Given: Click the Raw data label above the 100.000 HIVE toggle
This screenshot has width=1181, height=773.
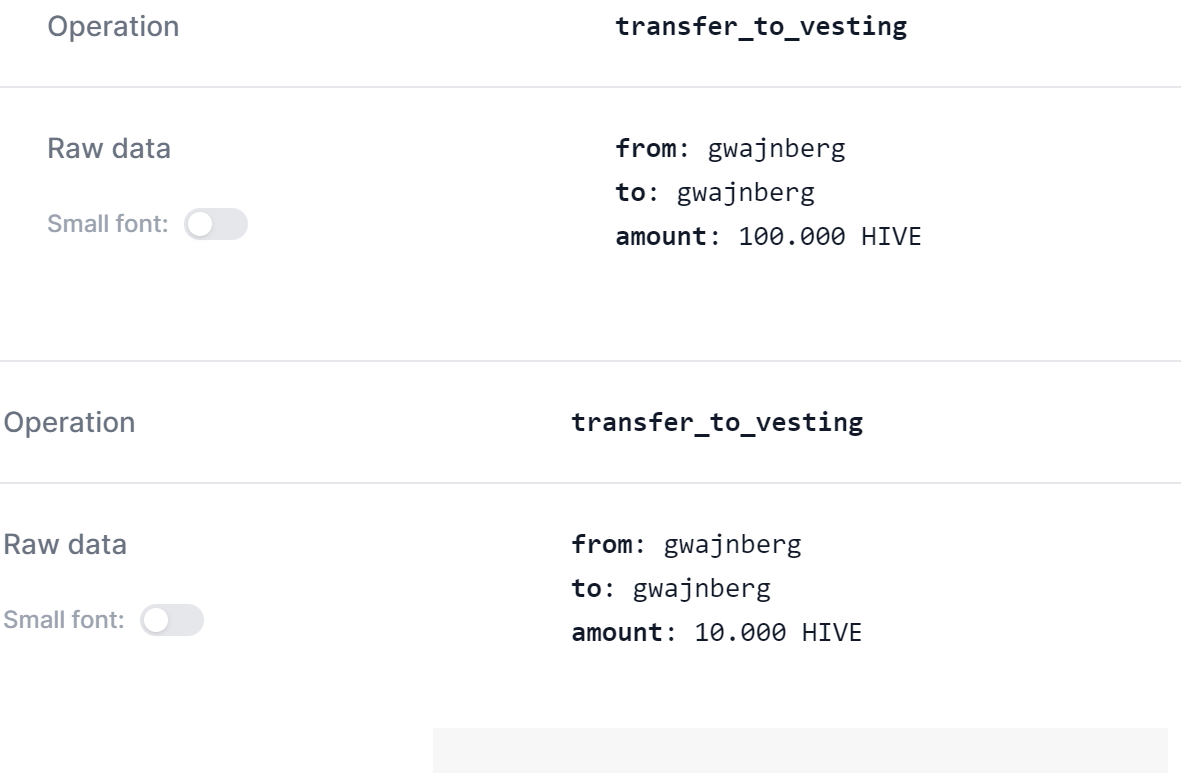Looking at the screenshot, I should 109,148.
